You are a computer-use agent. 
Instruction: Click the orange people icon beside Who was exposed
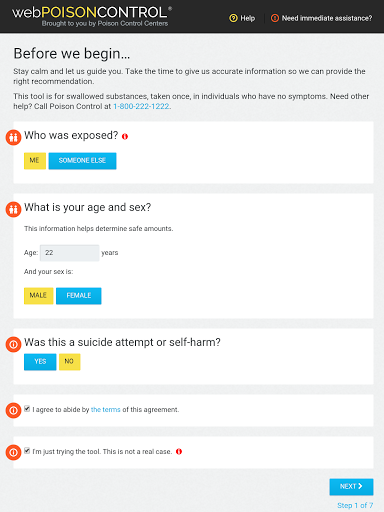point(13,137)
